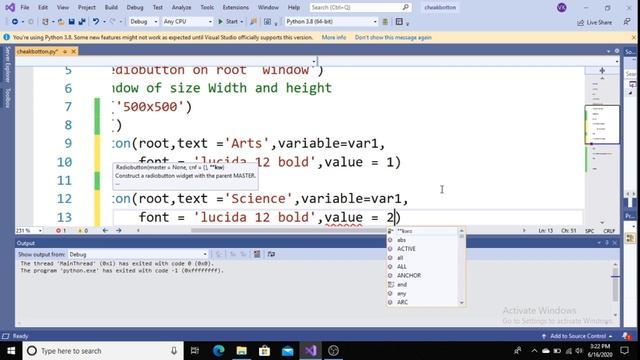Image resolution: width=640 pixels, height=360 pixels.
Task: Switch to the cheakbotton.py editor tab
Action: 38,51
